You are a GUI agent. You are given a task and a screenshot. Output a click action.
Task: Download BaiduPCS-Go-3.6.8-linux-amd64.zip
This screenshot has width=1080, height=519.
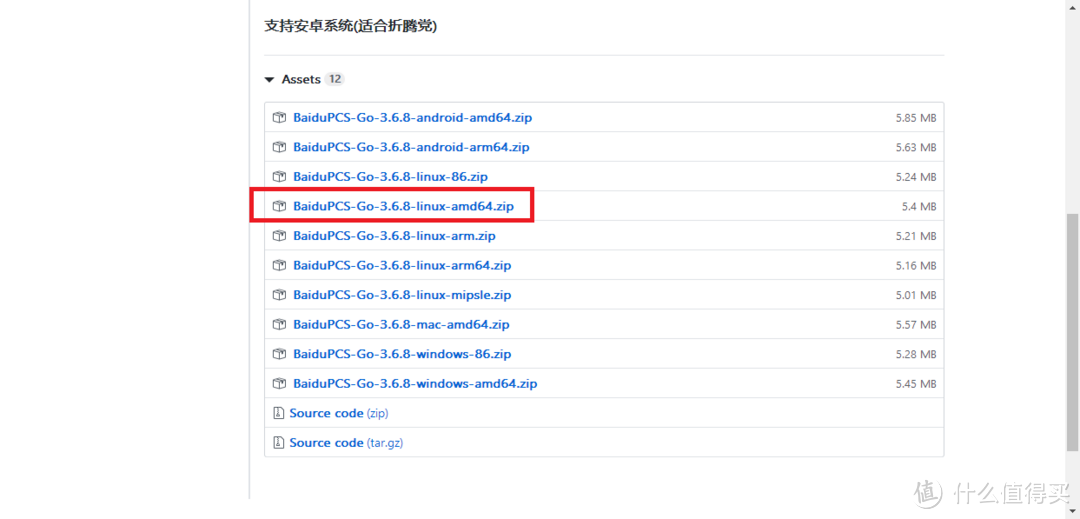click(x=403, y=207)
